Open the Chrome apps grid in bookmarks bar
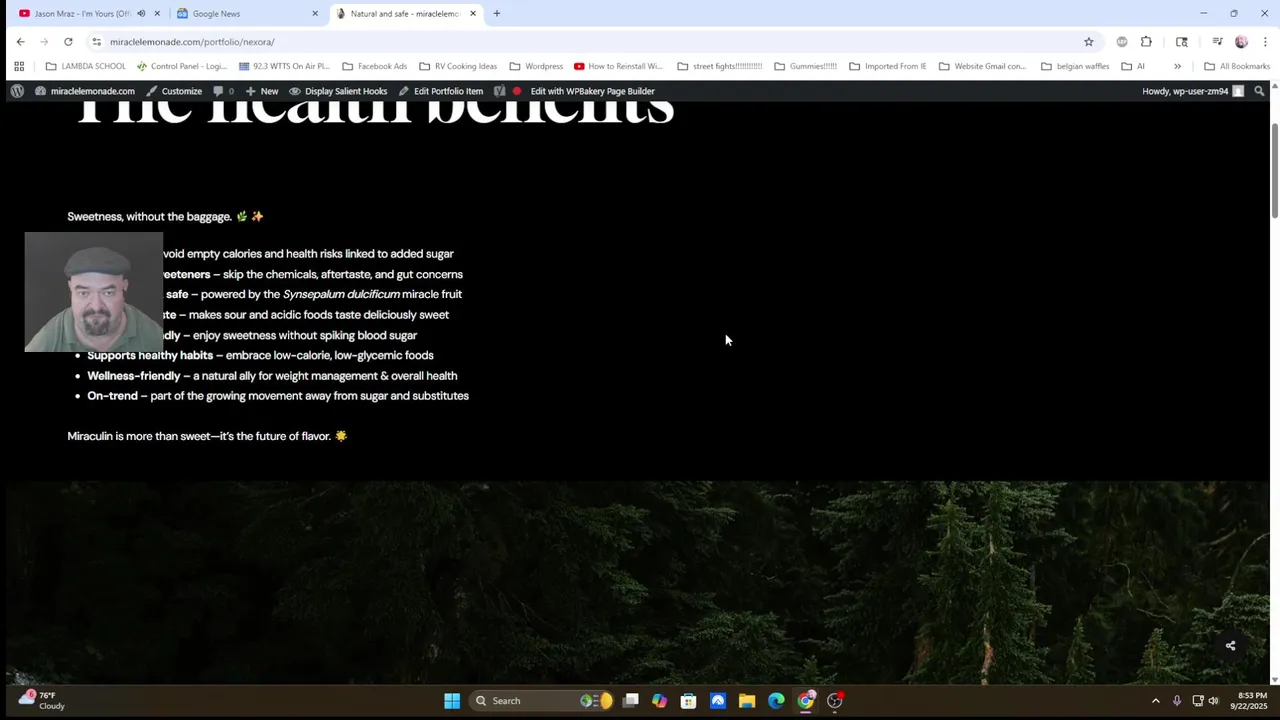The image size is (1280, 720). [19, 66]
